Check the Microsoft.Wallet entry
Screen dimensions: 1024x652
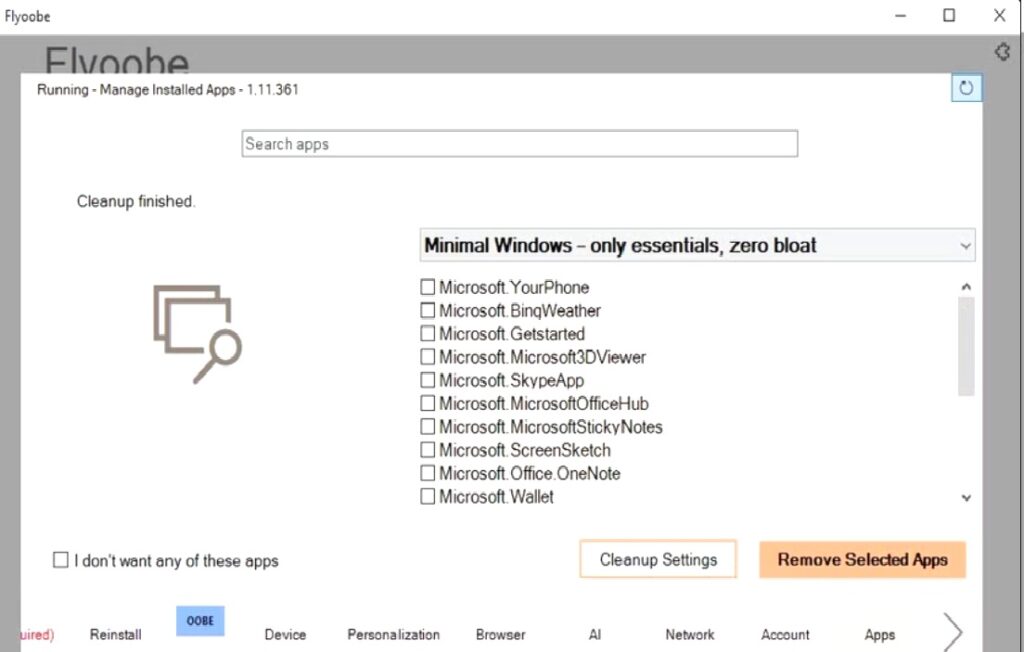click(428, 497)
